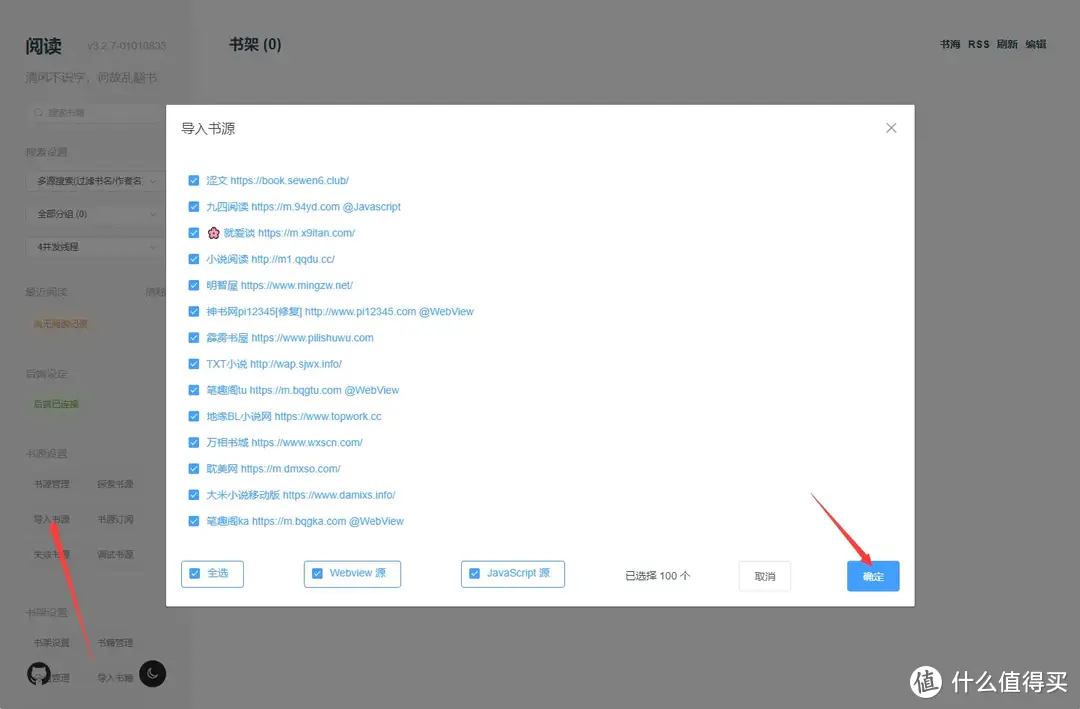Uncheck the 万相书城 wxscn.com source

point(194,442)
